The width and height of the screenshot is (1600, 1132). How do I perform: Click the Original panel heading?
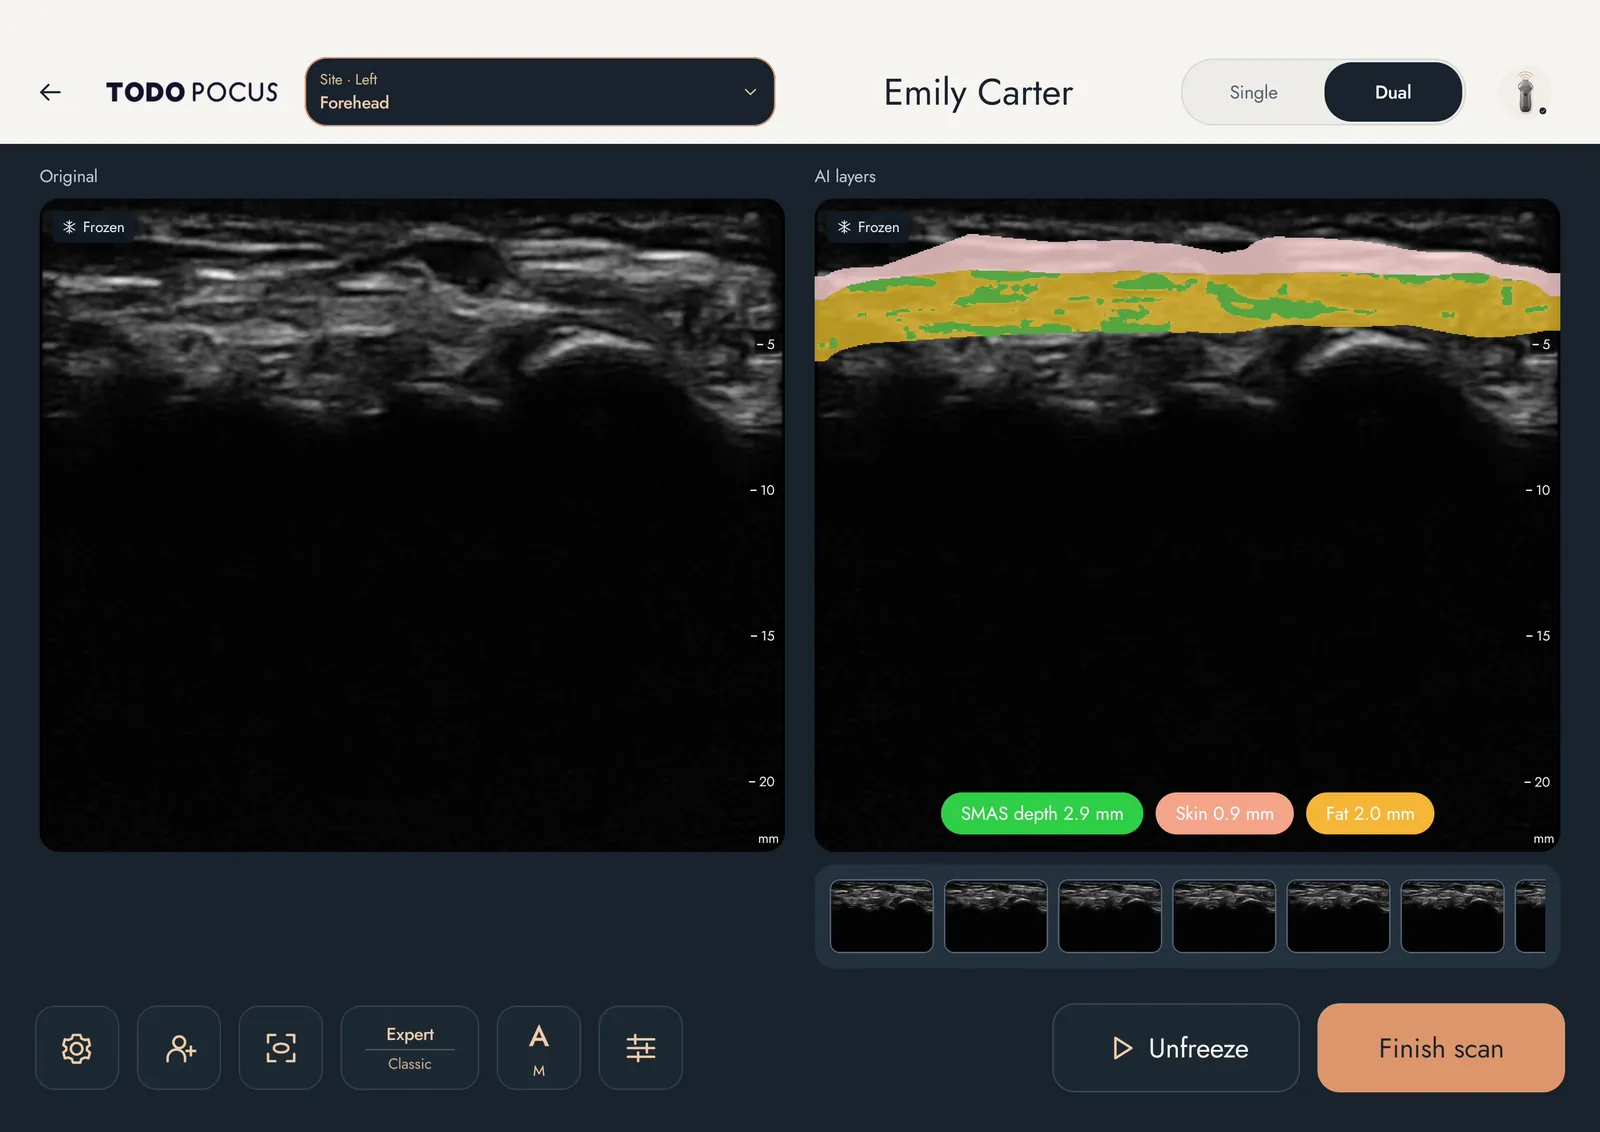(x=69, y=176)
